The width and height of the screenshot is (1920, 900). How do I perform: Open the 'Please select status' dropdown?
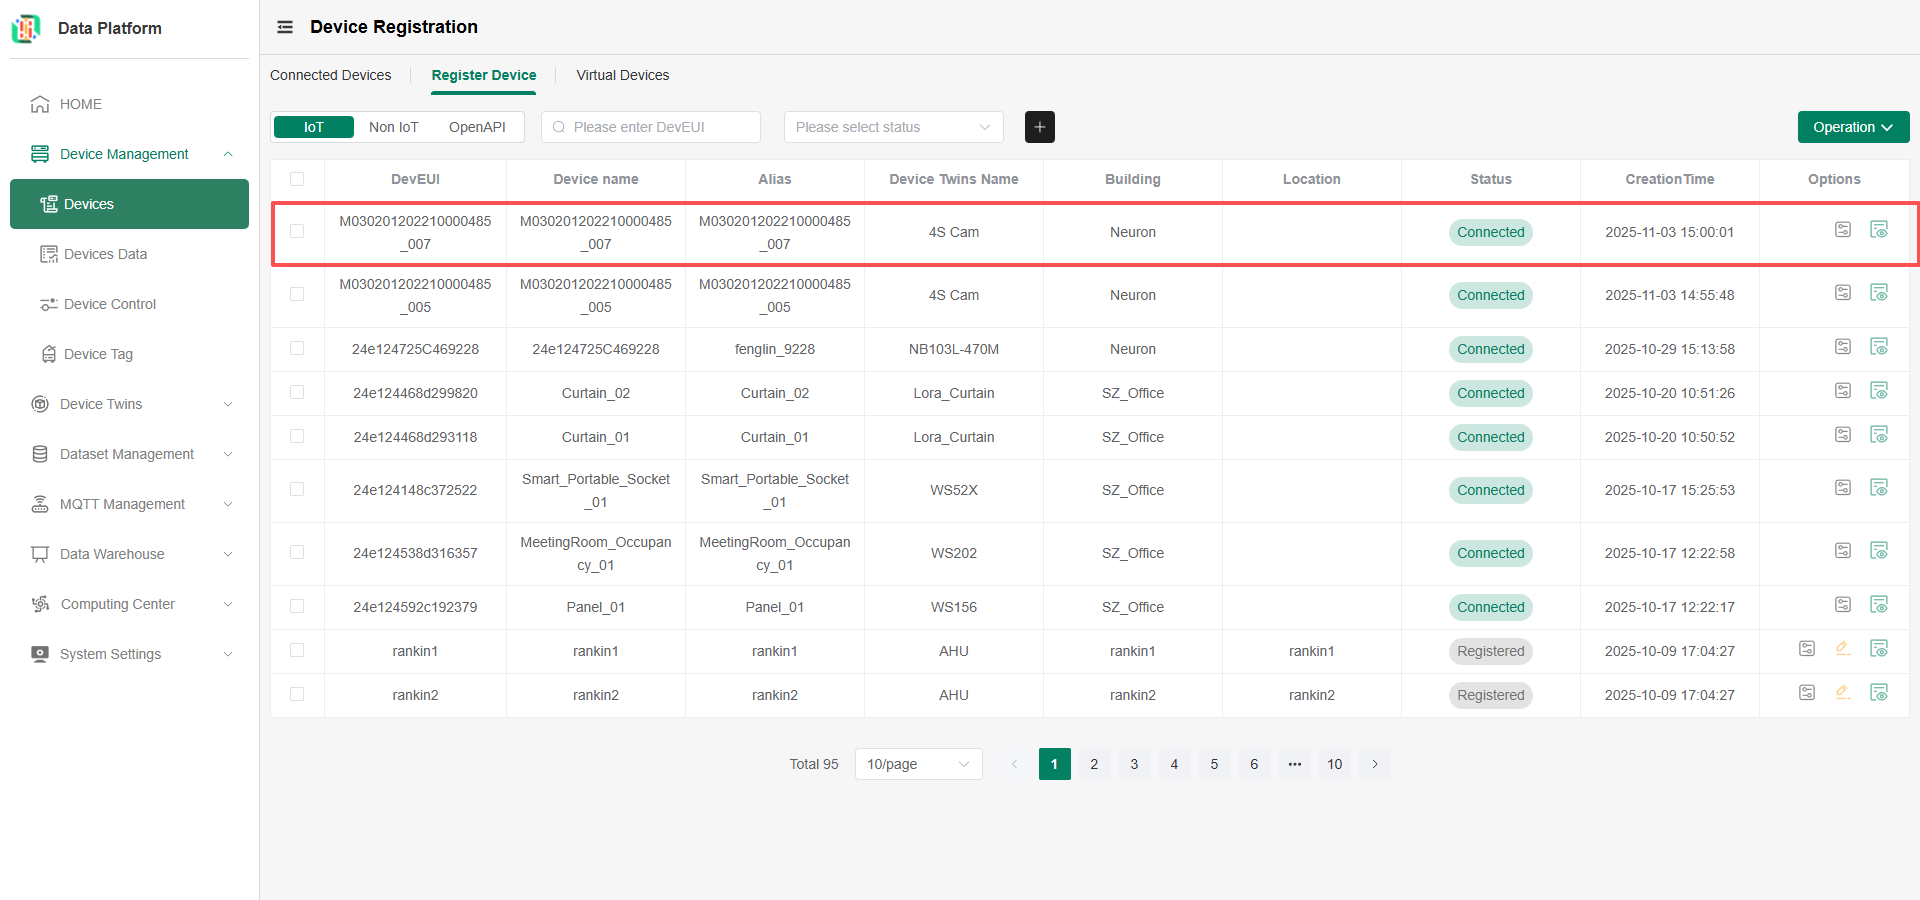pyautogui.click(x=893, y=127)
